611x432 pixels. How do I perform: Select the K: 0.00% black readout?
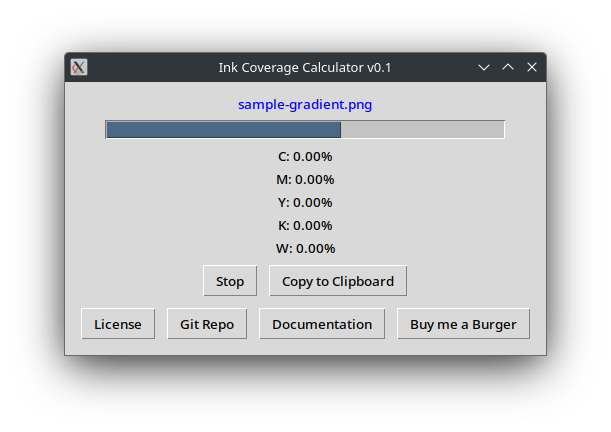(305, 226)
